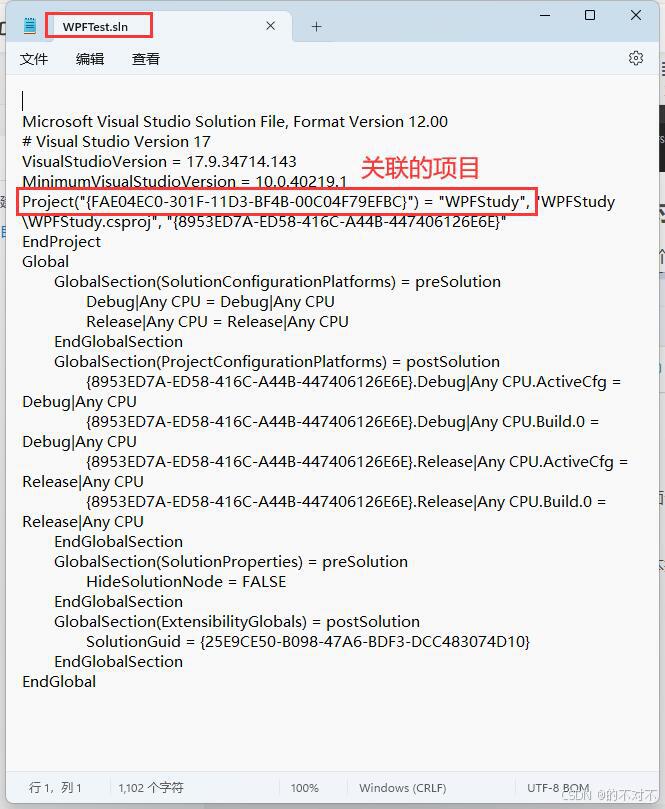This screenshot has width=665, height=809.
Task: Close the Notepad window
Action: click(x=636, y=15)
